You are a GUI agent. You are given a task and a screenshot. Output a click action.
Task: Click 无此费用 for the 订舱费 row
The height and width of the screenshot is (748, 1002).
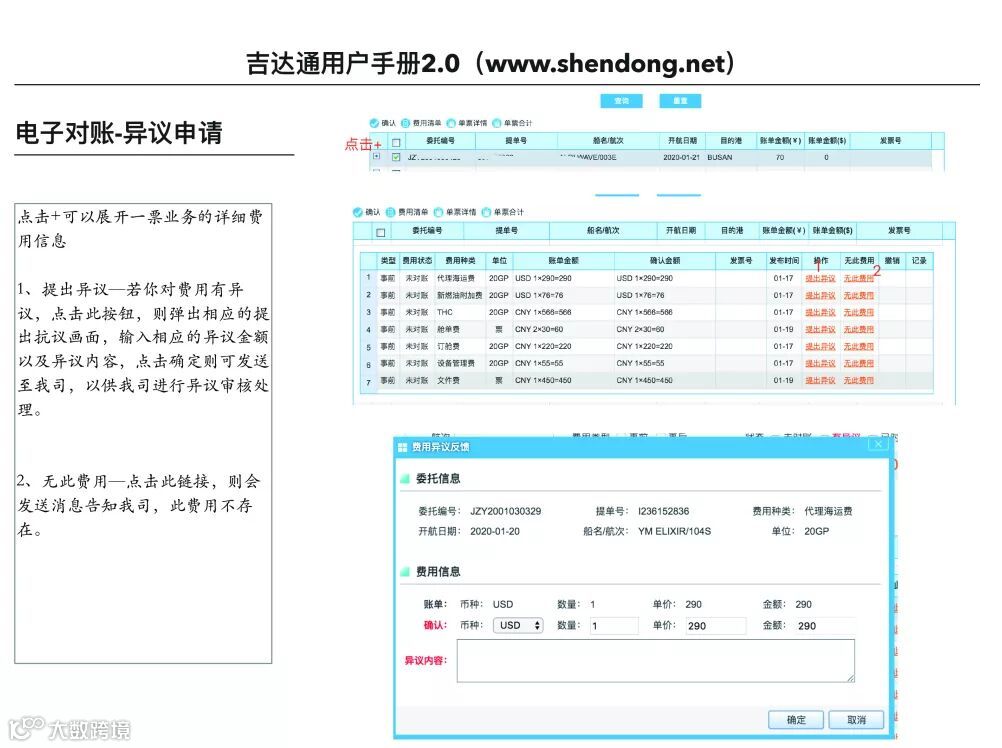coord(859,346)
